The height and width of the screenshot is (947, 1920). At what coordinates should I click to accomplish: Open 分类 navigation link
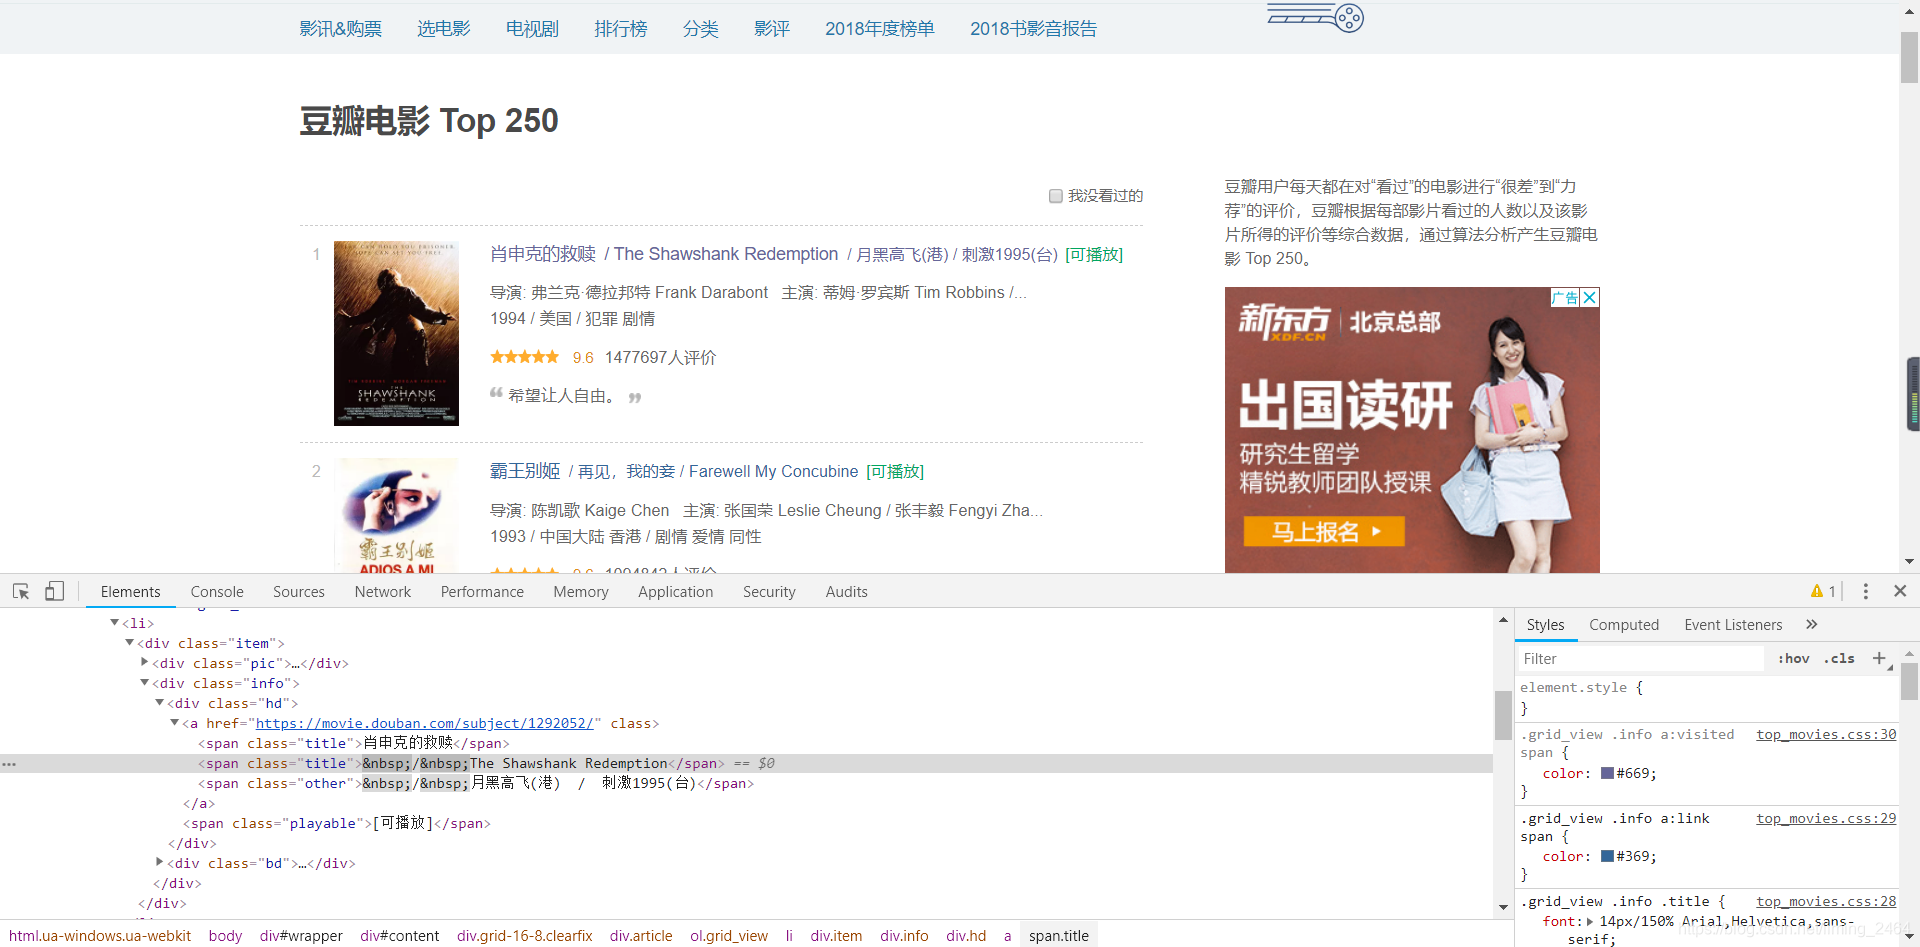tap(701, 29)
